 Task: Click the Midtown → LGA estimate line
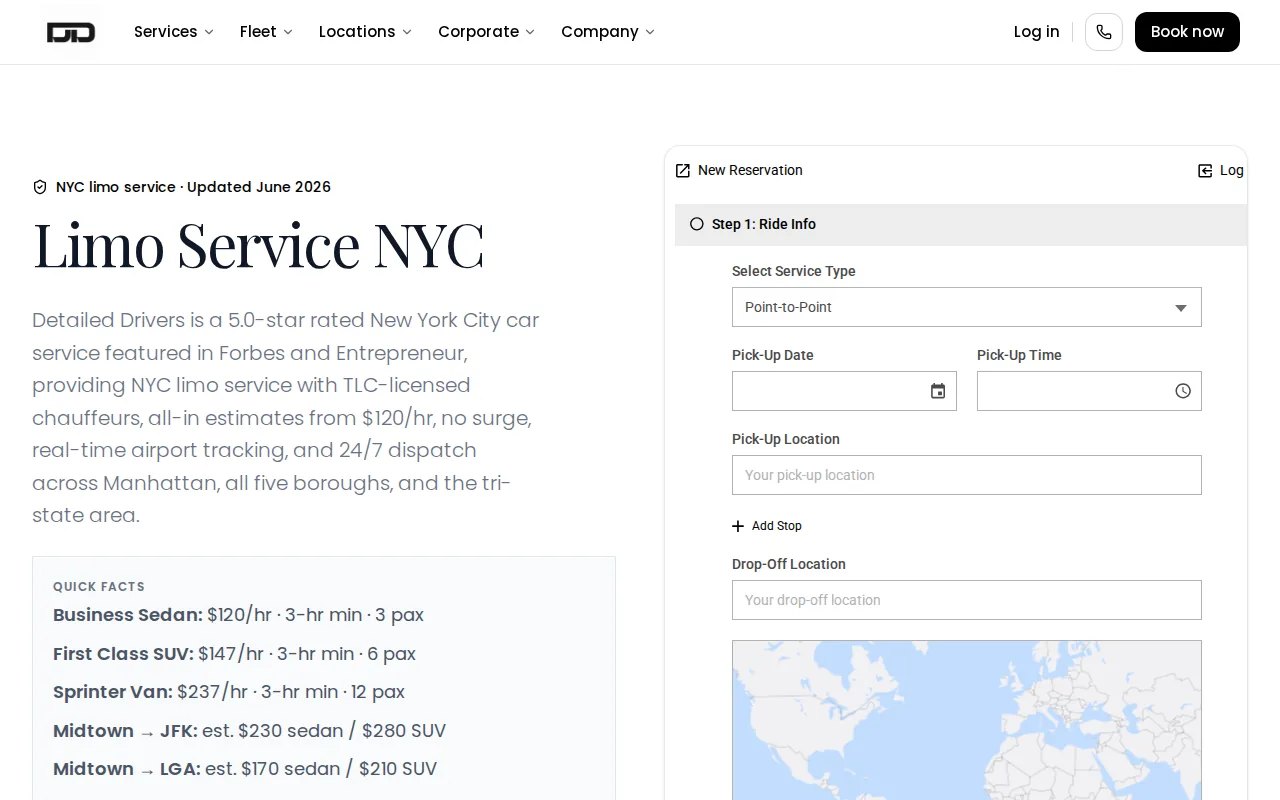coord(245,769)
